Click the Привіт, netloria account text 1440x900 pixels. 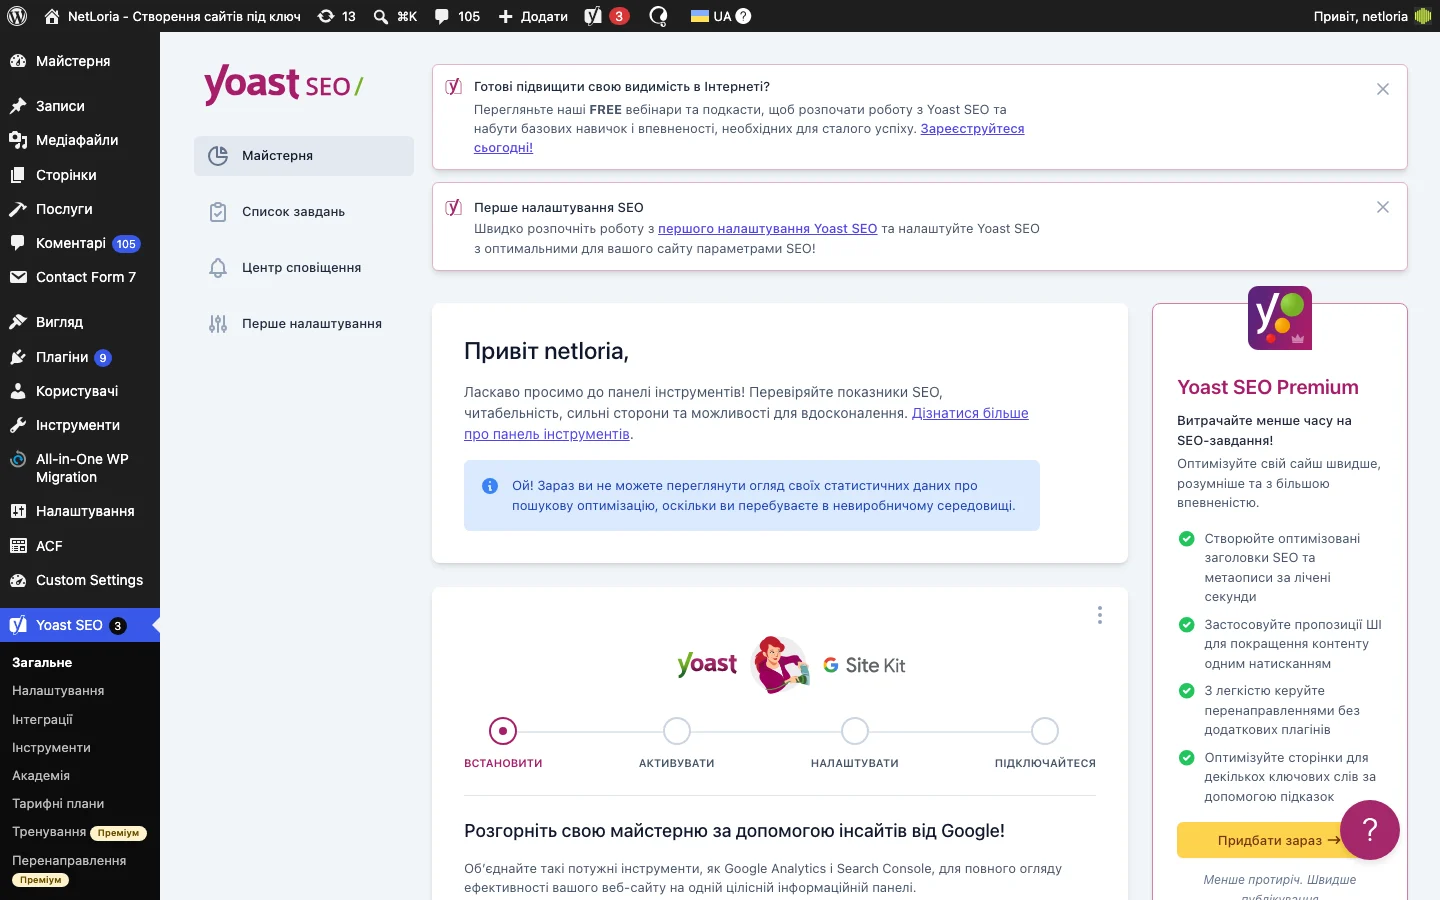click(1361, 16)
